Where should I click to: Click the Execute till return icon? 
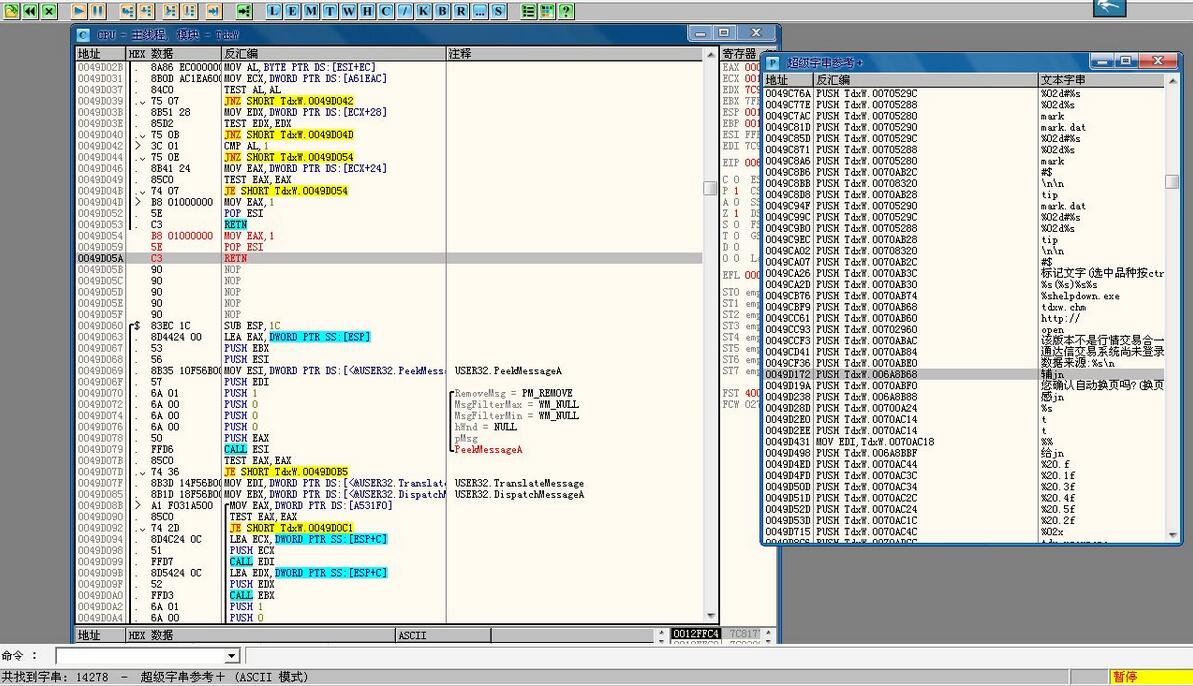click(213, 11)
